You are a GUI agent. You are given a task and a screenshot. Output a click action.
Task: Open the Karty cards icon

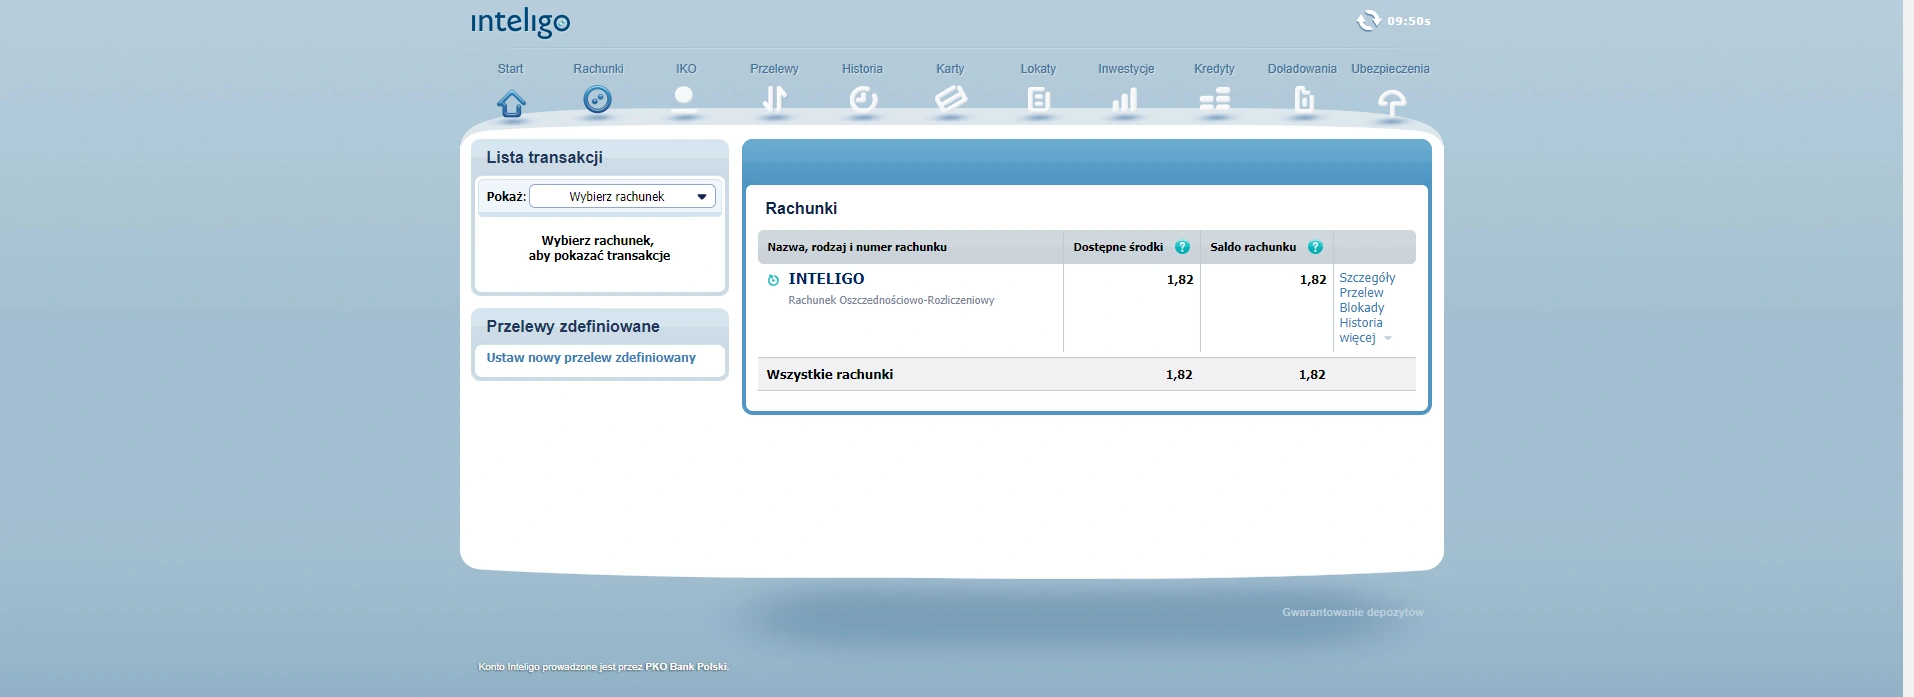(950, 99)
